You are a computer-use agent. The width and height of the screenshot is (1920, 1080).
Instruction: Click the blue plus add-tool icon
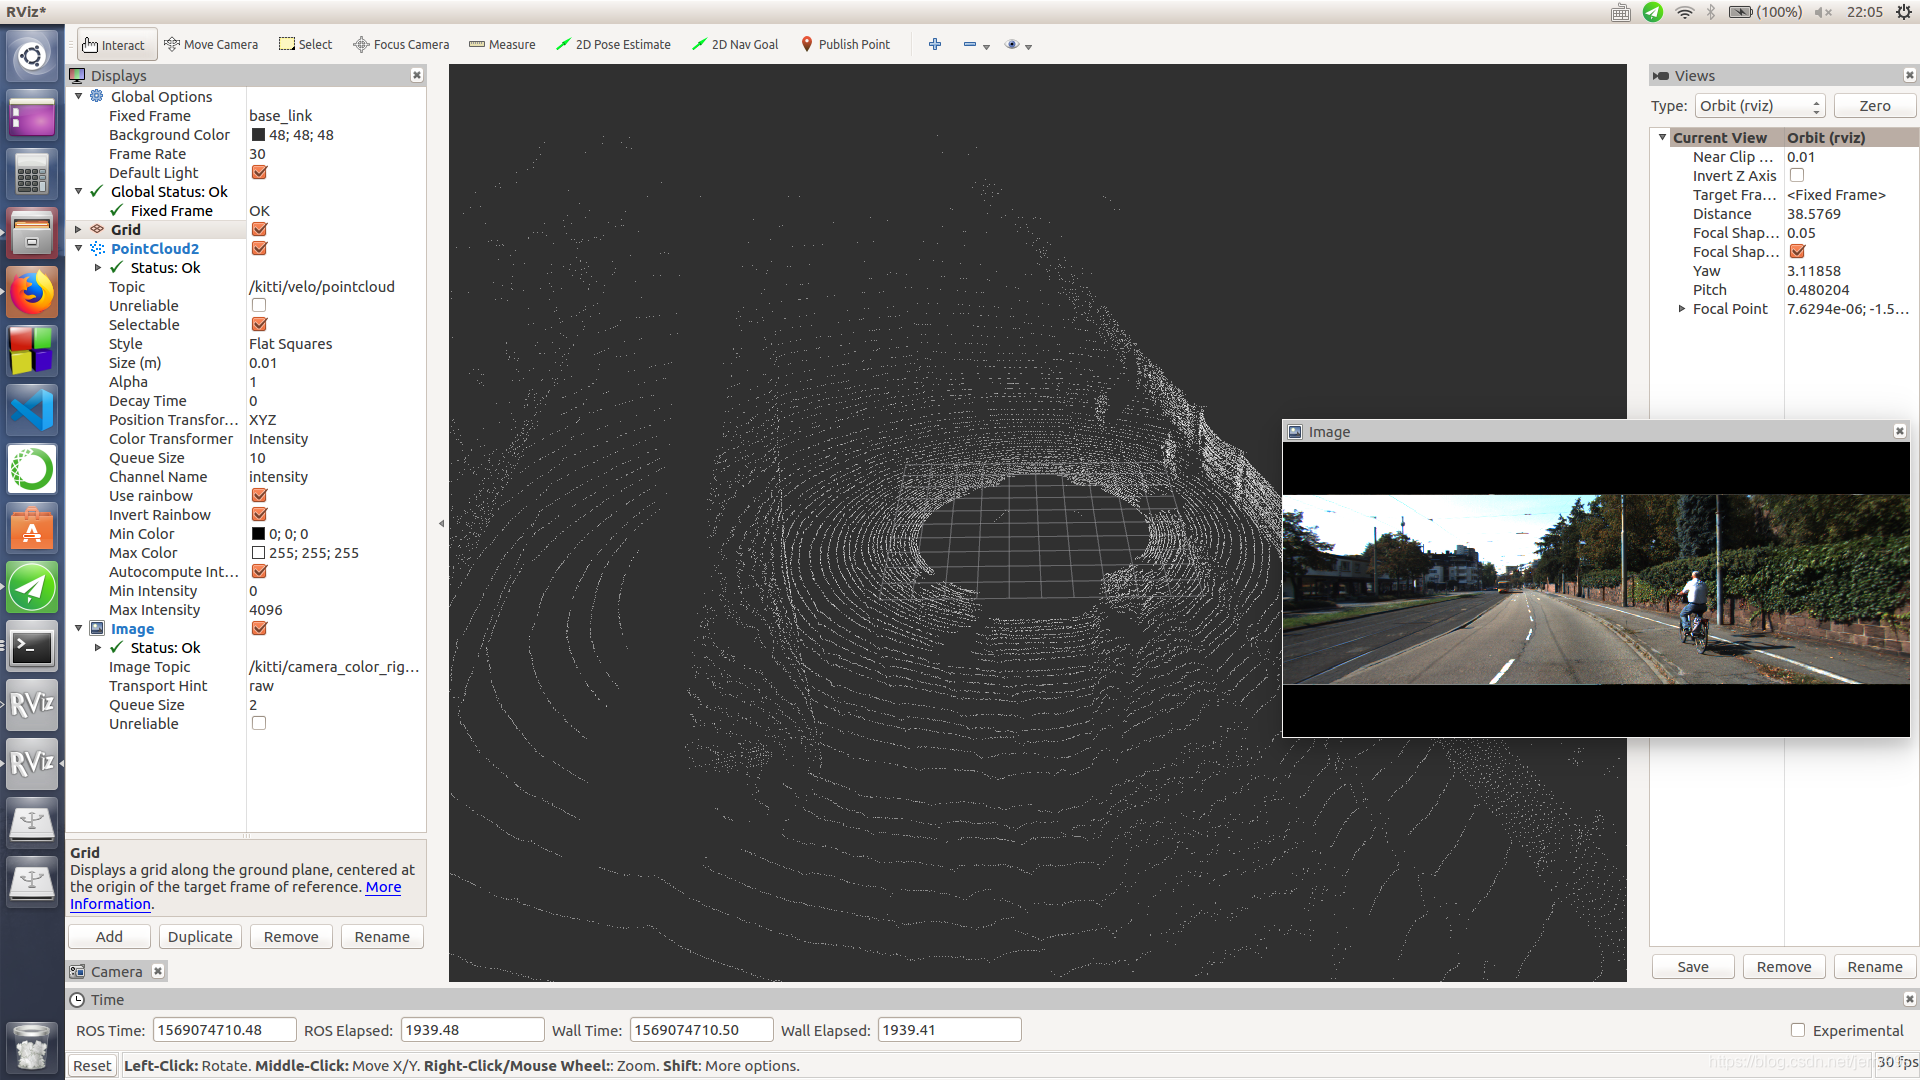click(x=935, y=44)
